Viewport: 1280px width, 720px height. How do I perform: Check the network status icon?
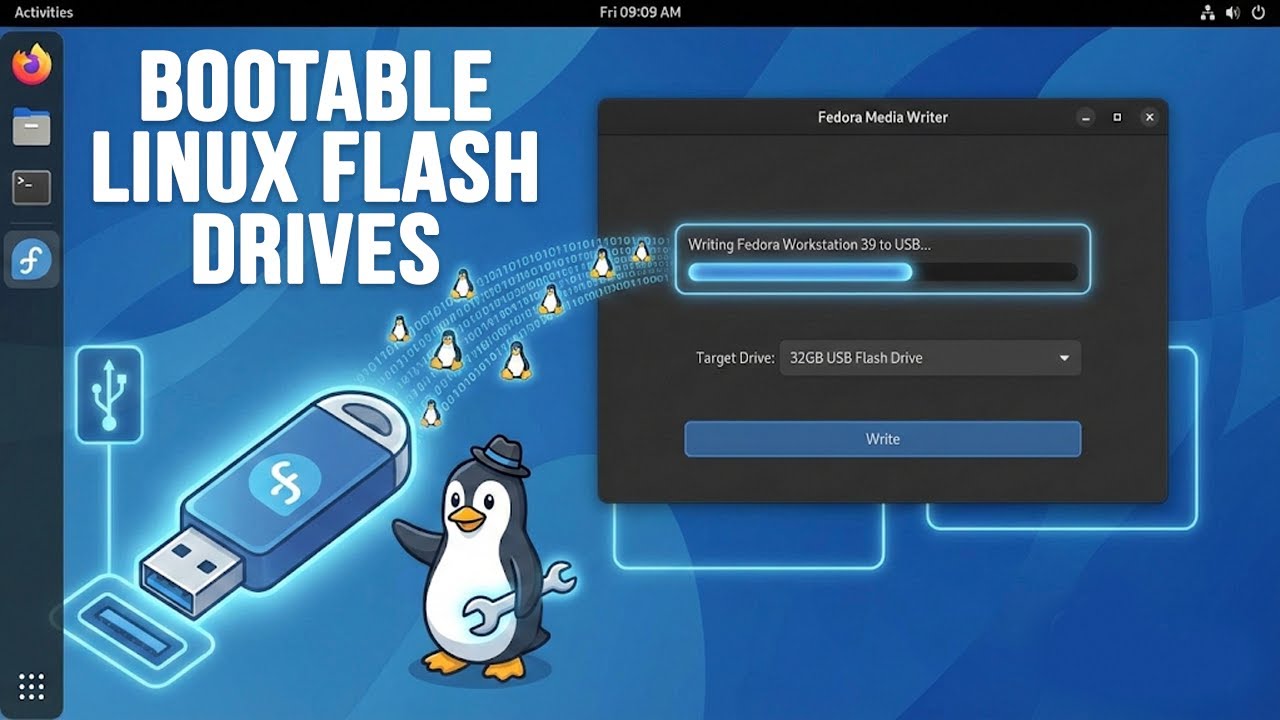click(x=1207, y=12)
